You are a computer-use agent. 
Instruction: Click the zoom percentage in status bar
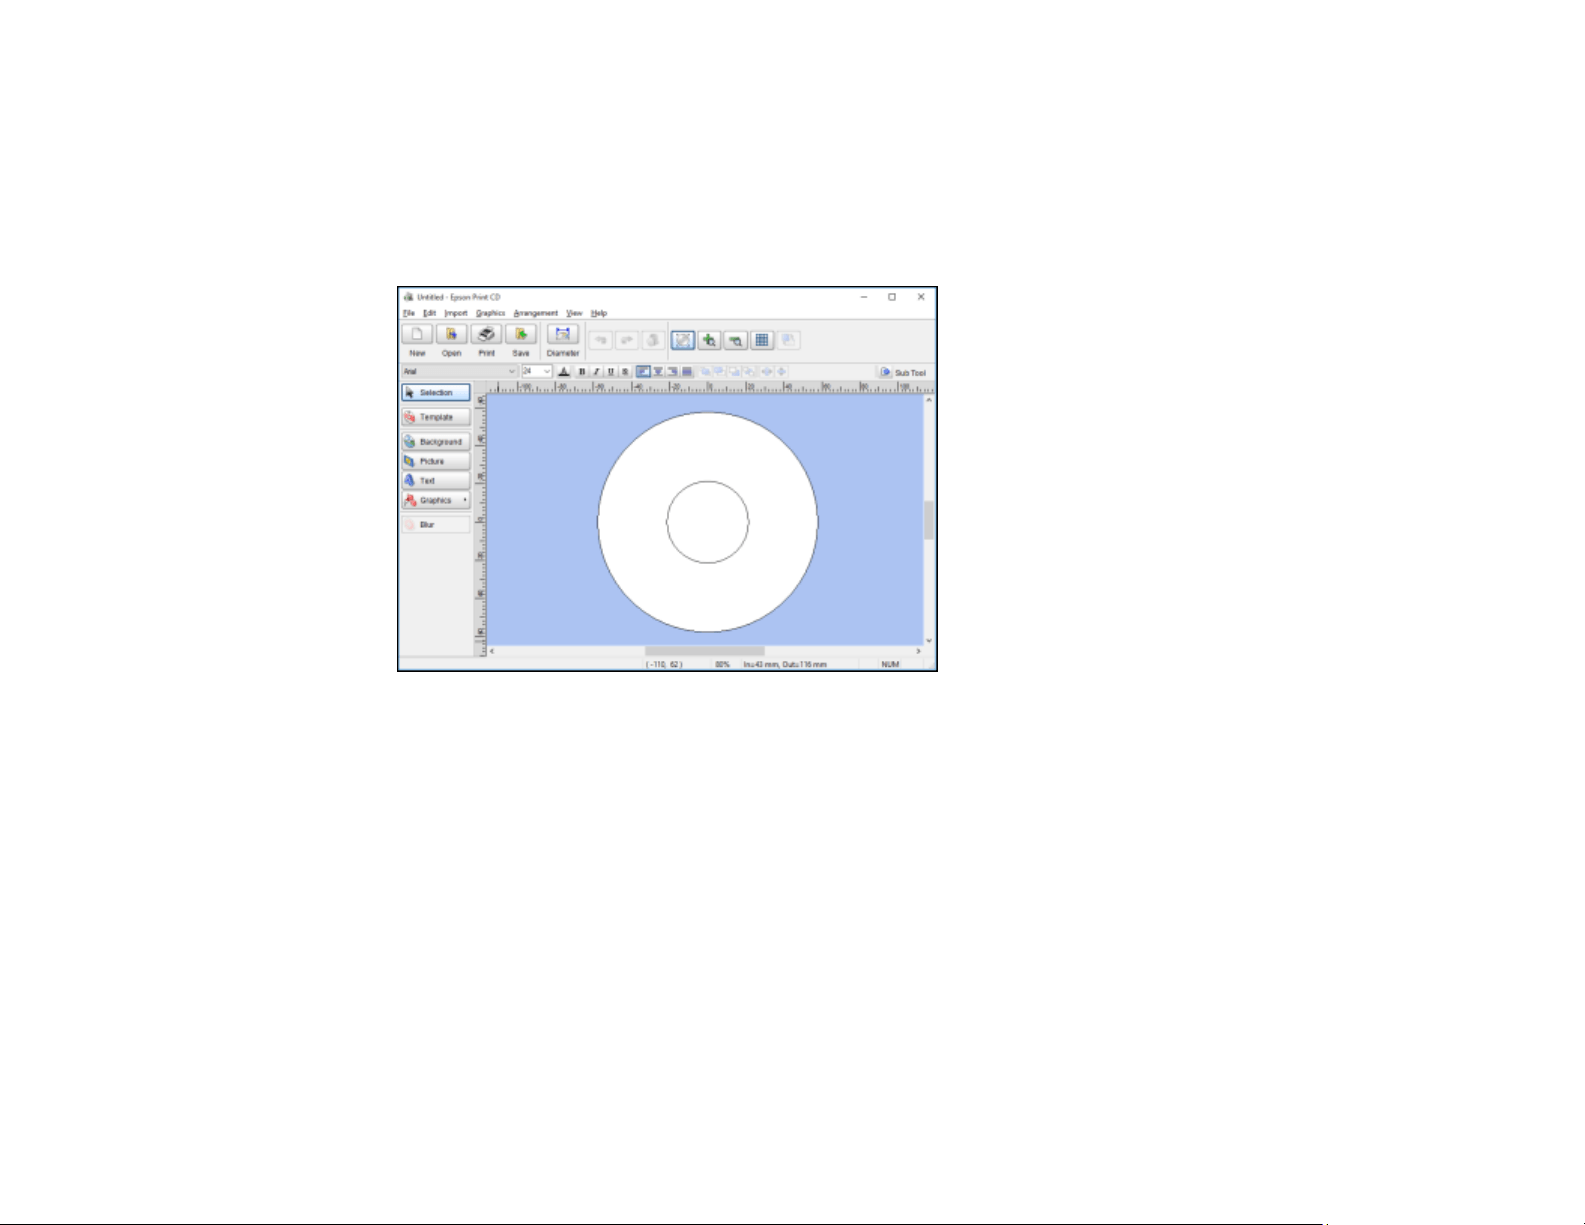(x=722, y=664)
